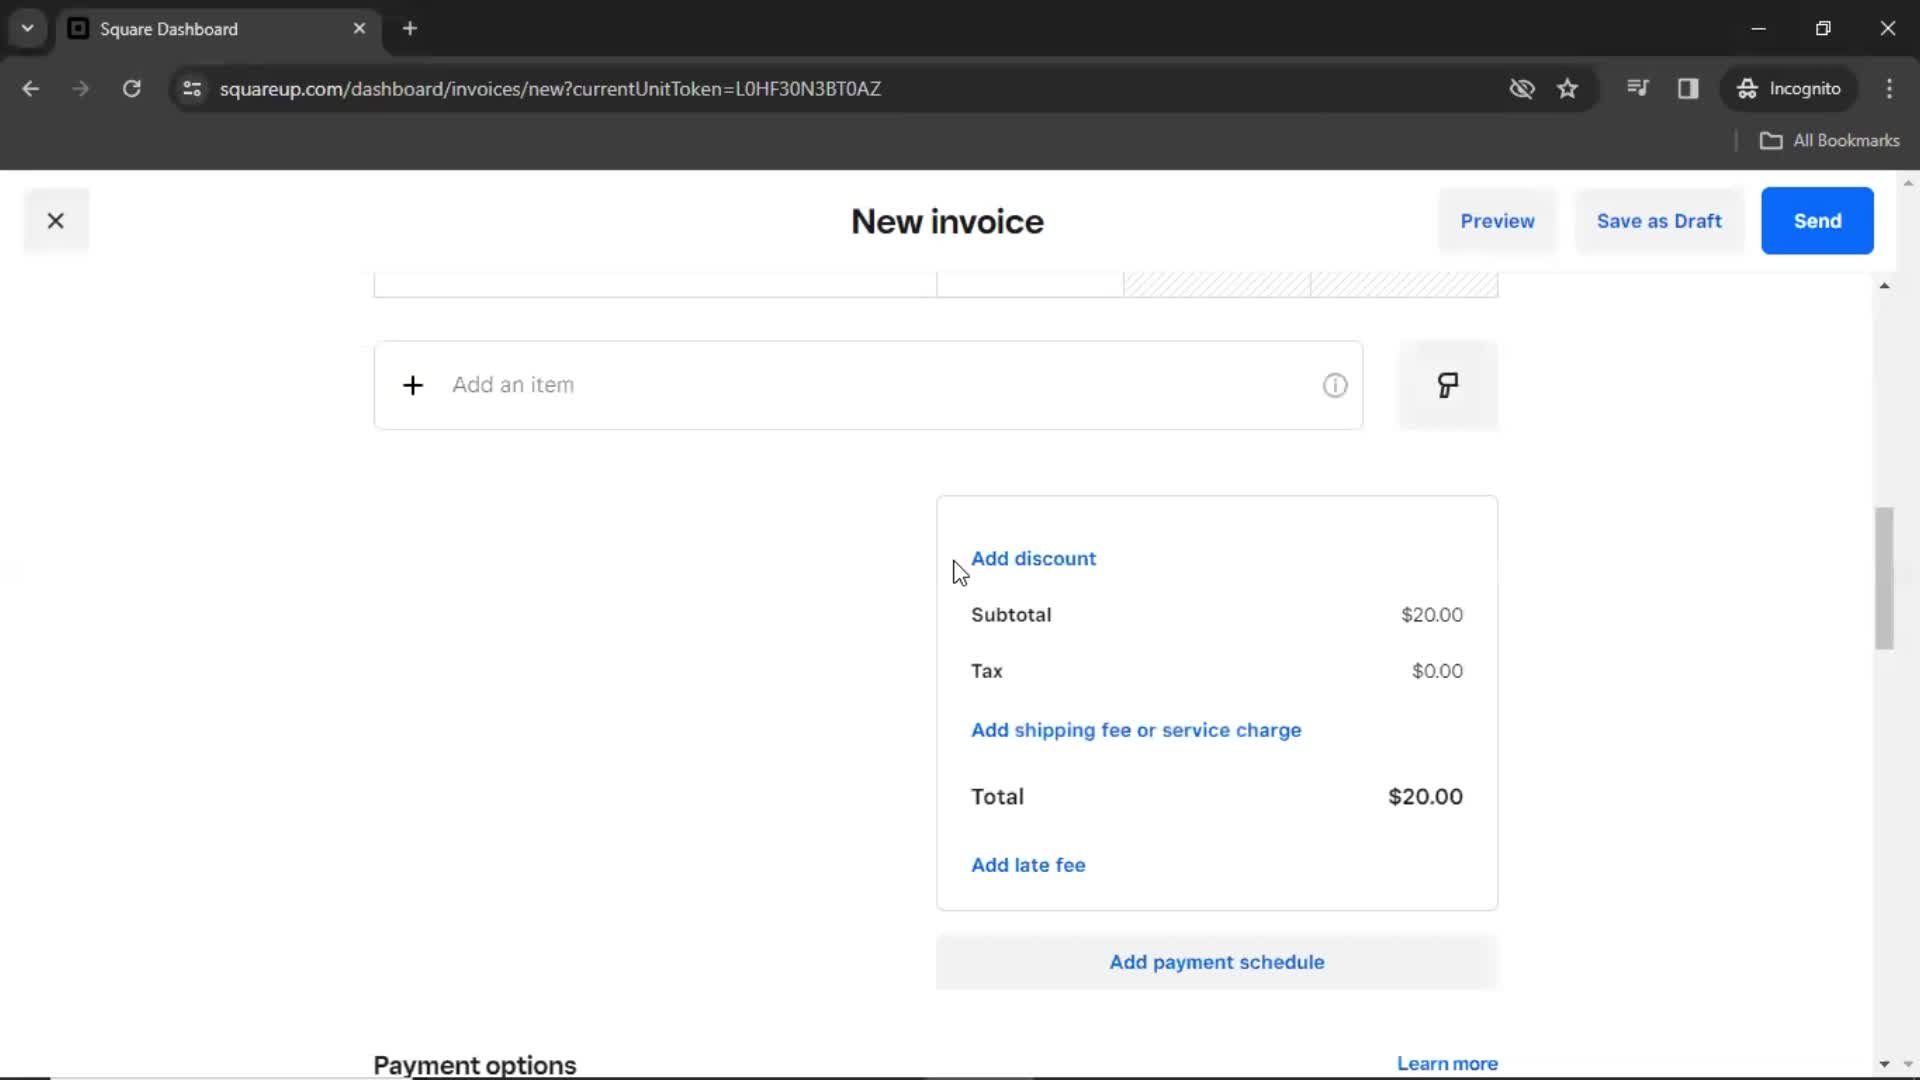
Task: Click Add shipping fee or service charge
Action: (x=1135, y=729)
